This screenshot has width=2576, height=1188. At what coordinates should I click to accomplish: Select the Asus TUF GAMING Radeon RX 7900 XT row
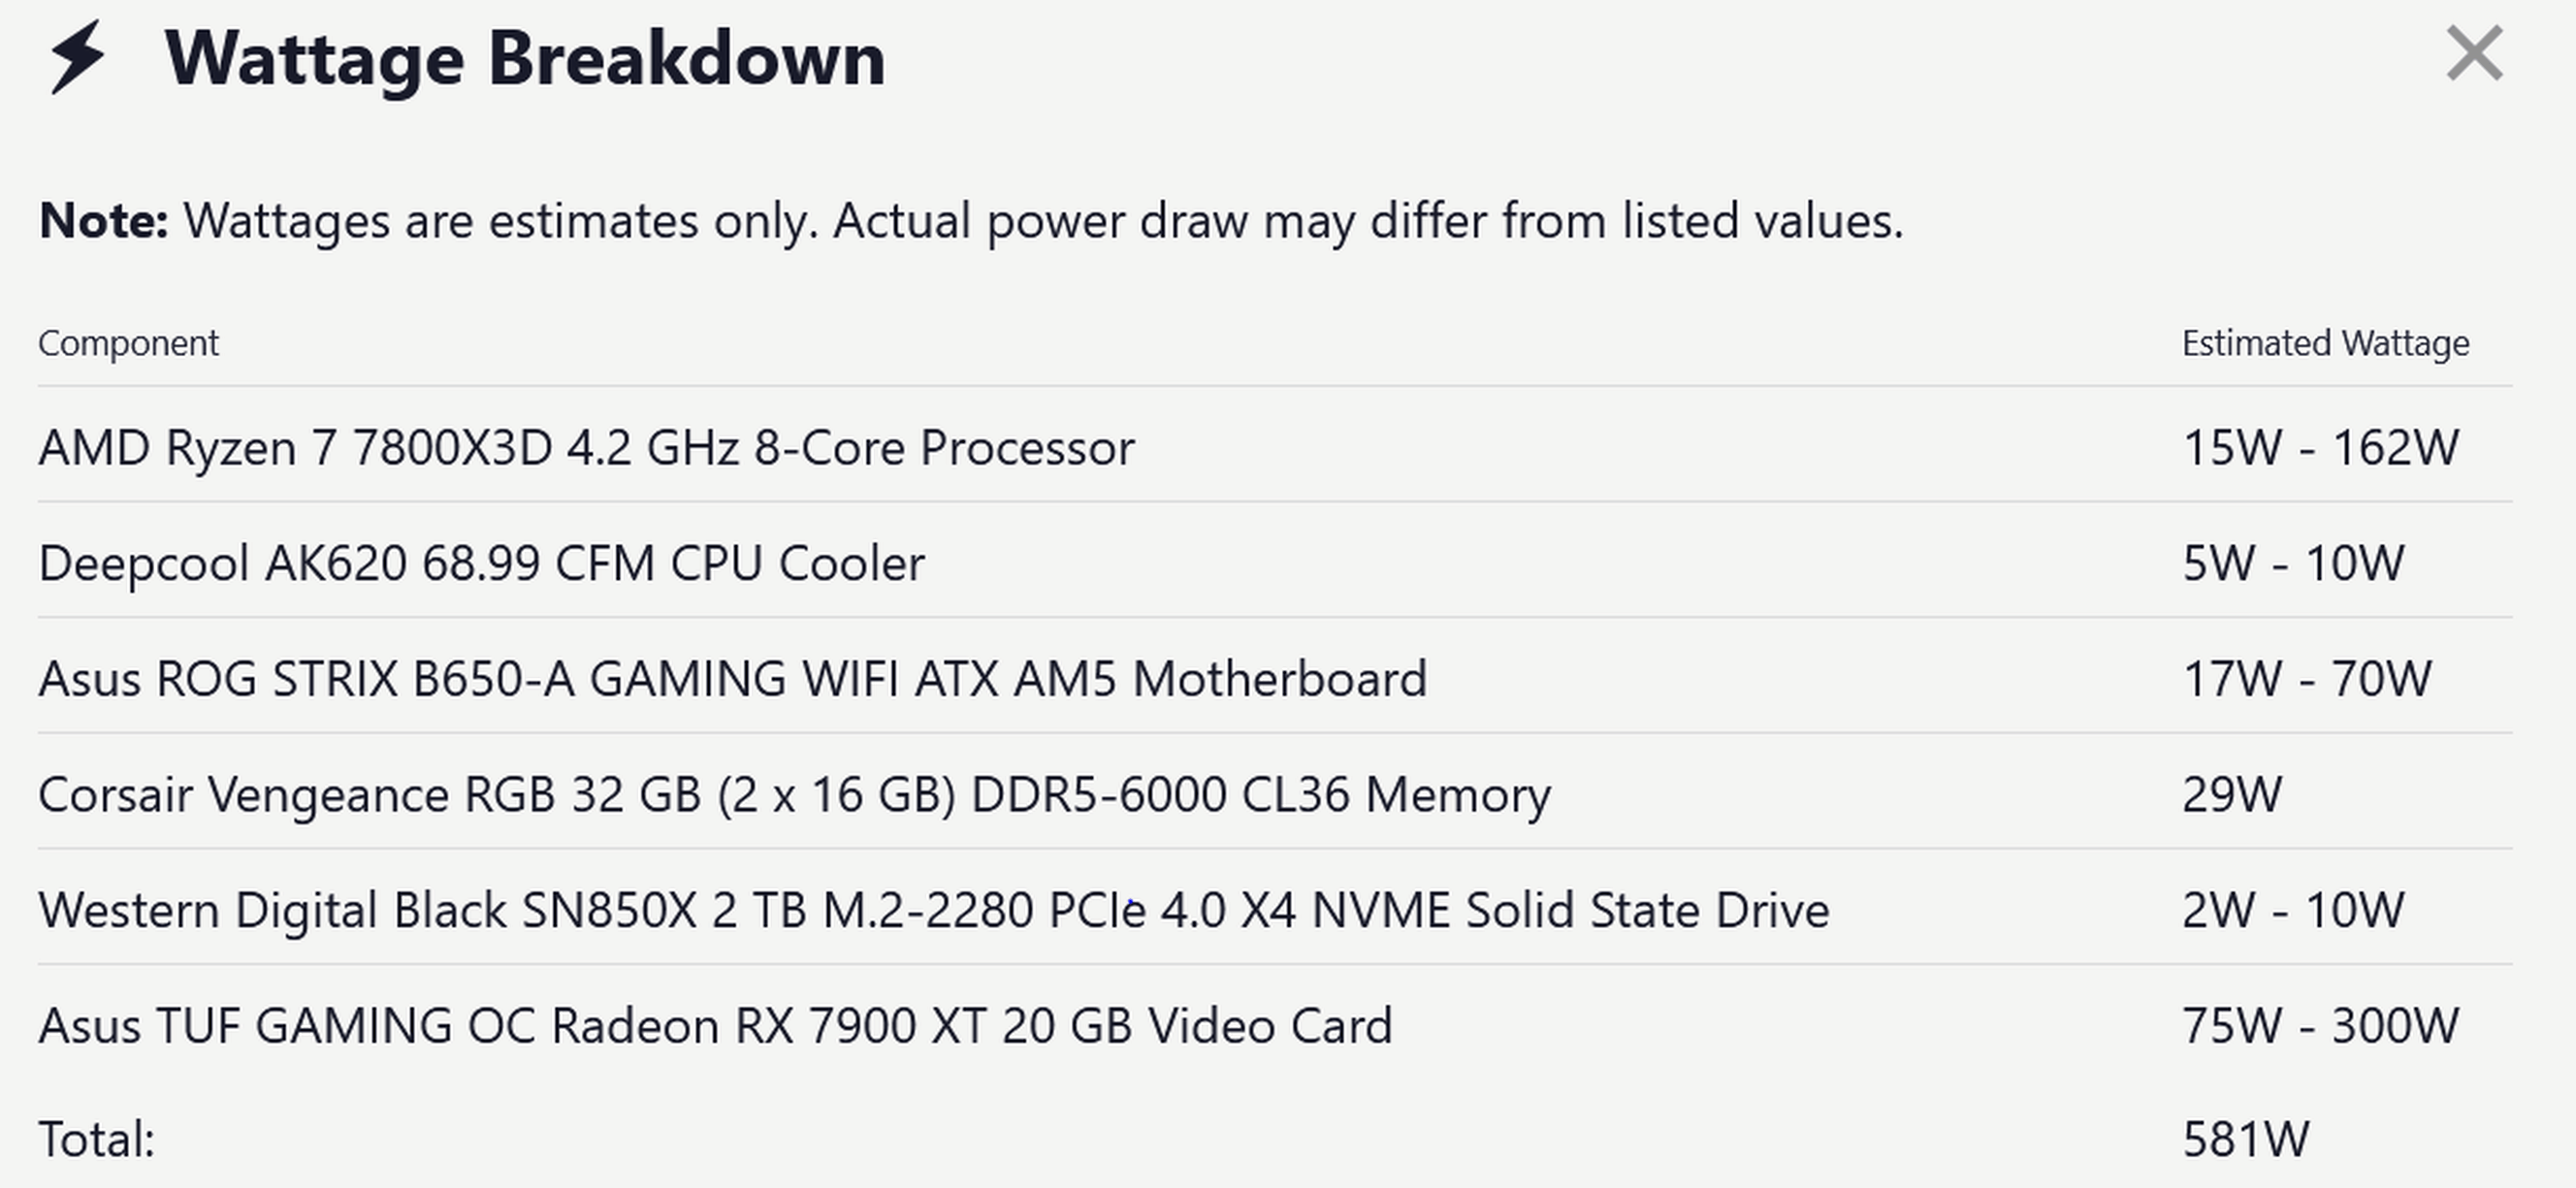point(1275,1024)
